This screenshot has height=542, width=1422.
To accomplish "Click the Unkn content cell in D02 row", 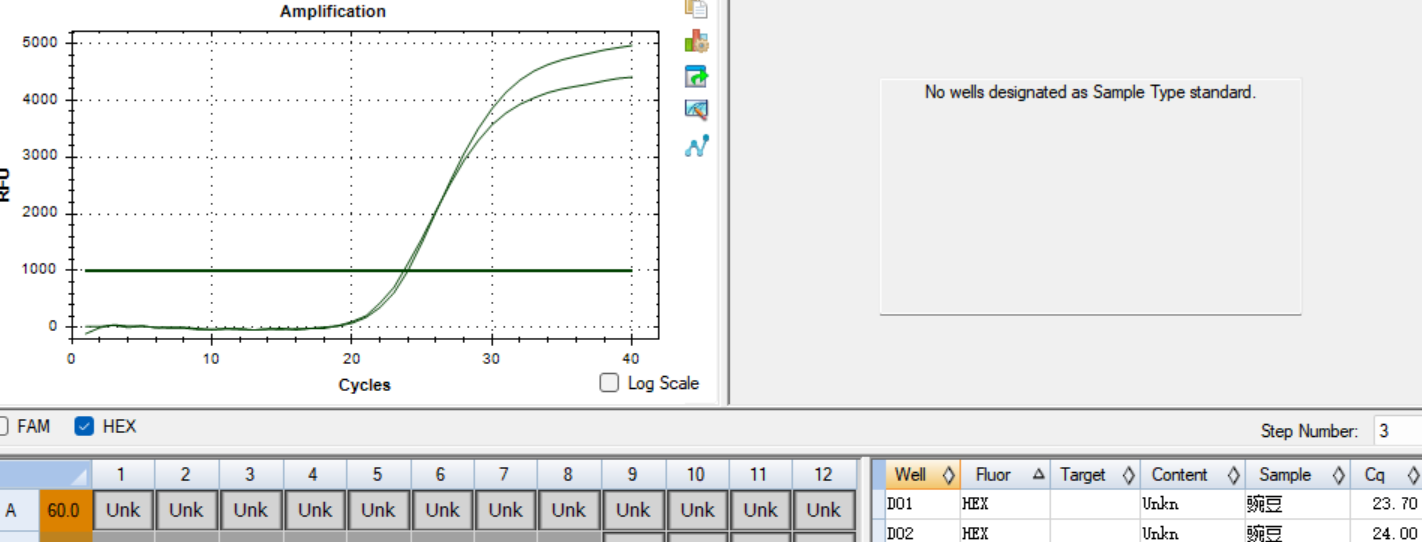I will point(1192,532).
